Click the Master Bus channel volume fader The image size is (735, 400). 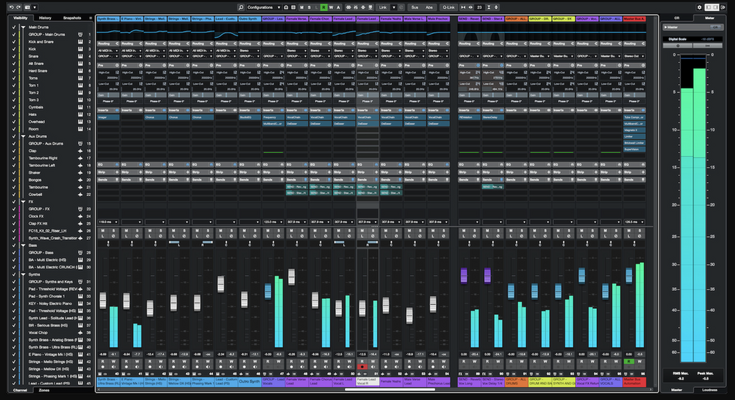[629, 275]
